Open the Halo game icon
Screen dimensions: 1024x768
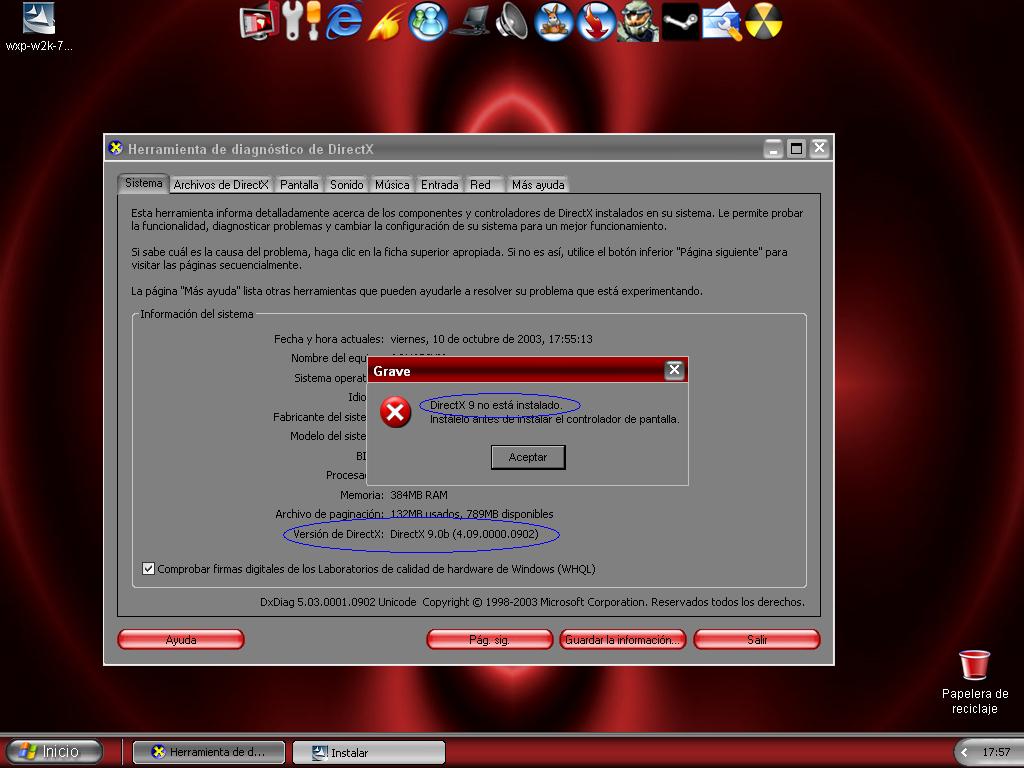click(x=637, y=21)
